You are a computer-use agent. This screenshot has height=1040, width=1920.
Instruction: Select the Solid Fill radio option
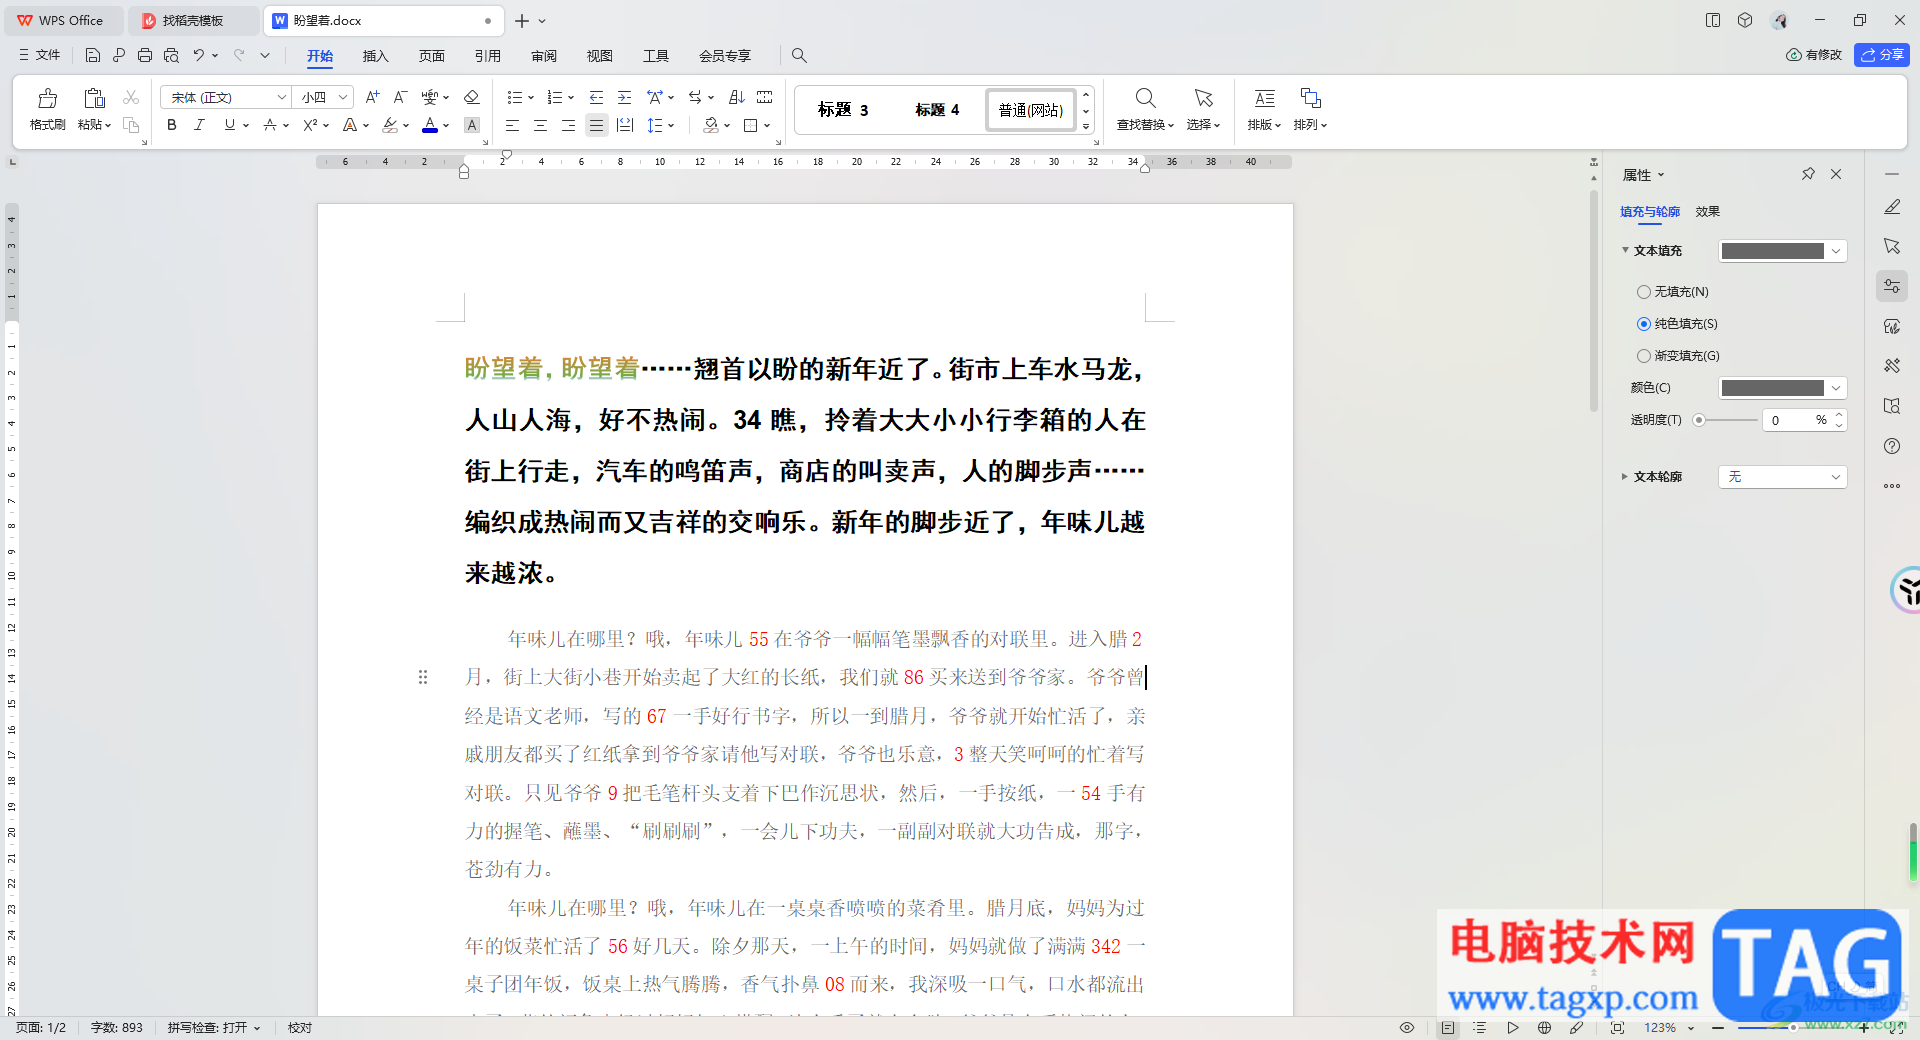pos(1643,324)
